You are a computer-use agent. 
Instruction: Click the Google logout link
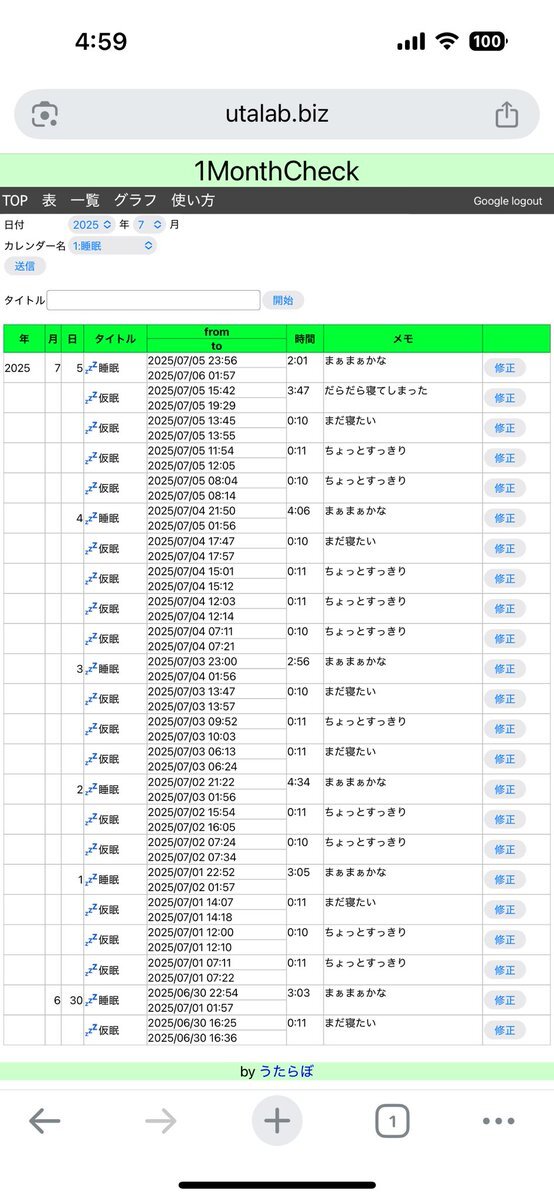(508, 201)
